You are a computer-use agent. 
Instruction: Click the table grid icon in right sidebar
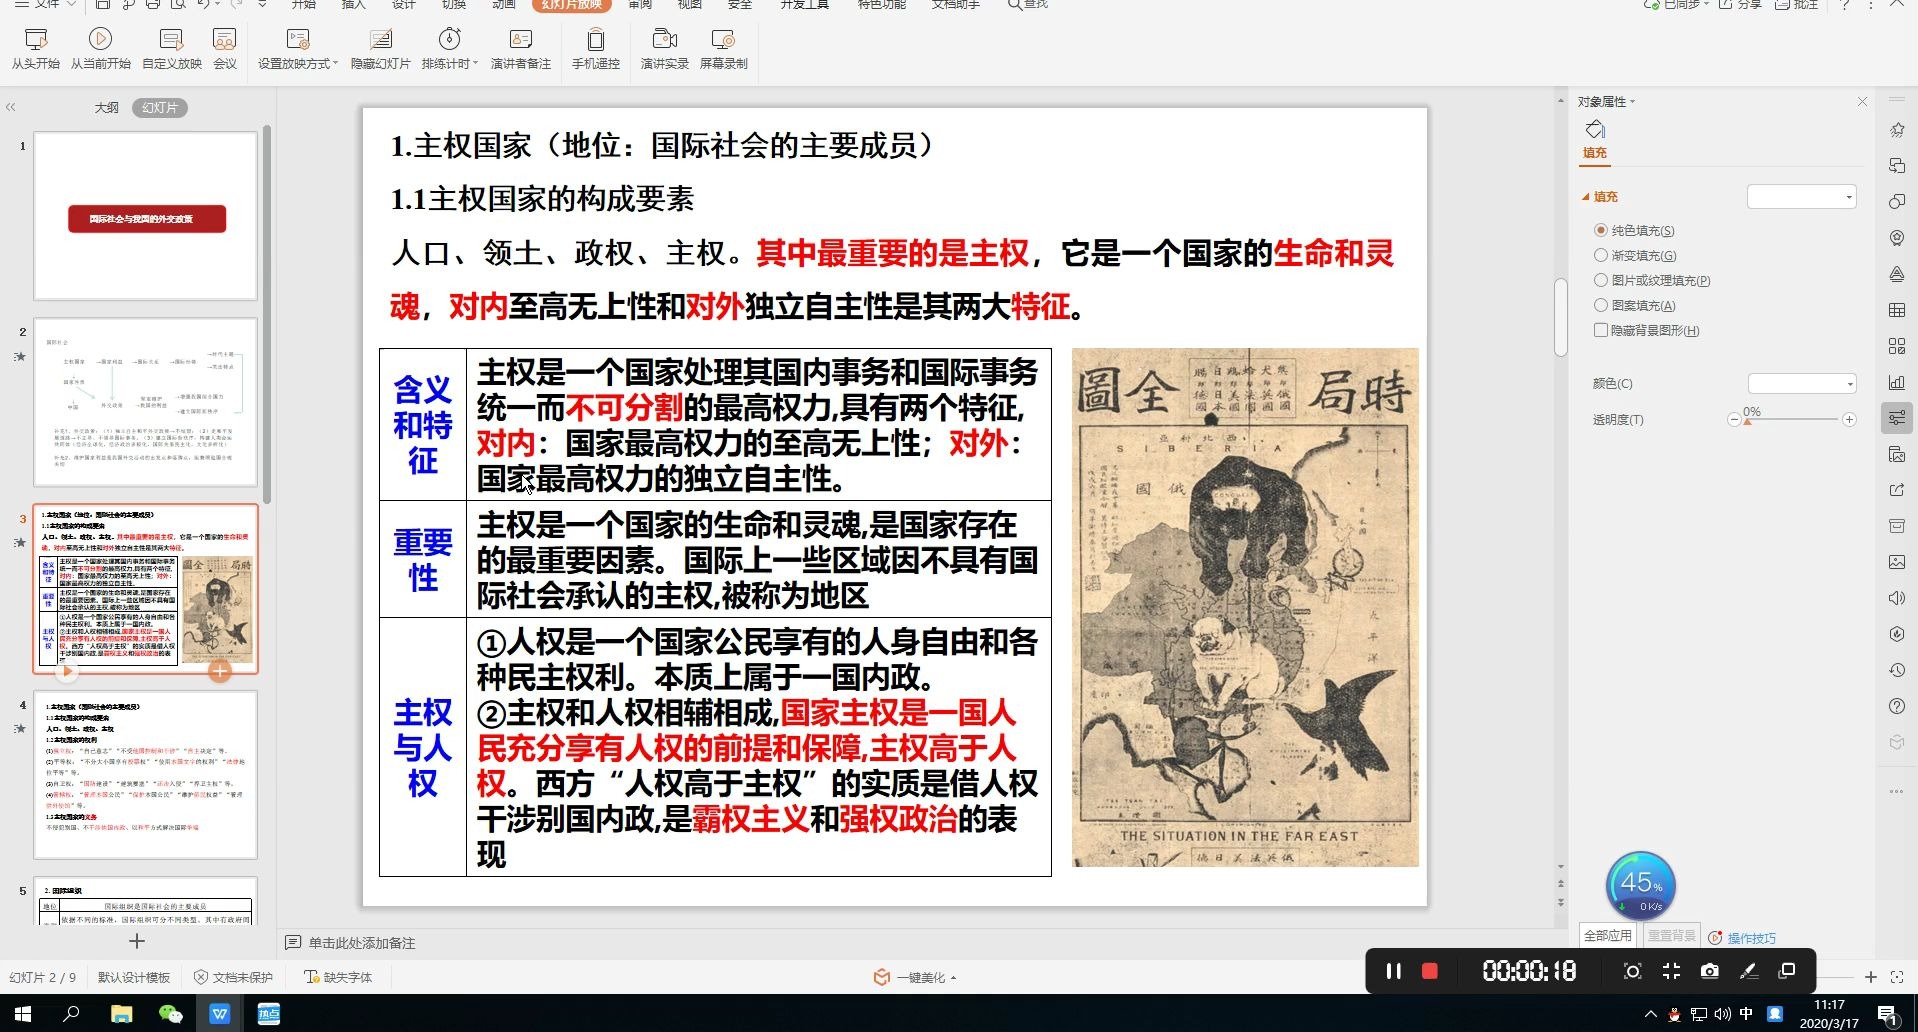coord(1897,310)
